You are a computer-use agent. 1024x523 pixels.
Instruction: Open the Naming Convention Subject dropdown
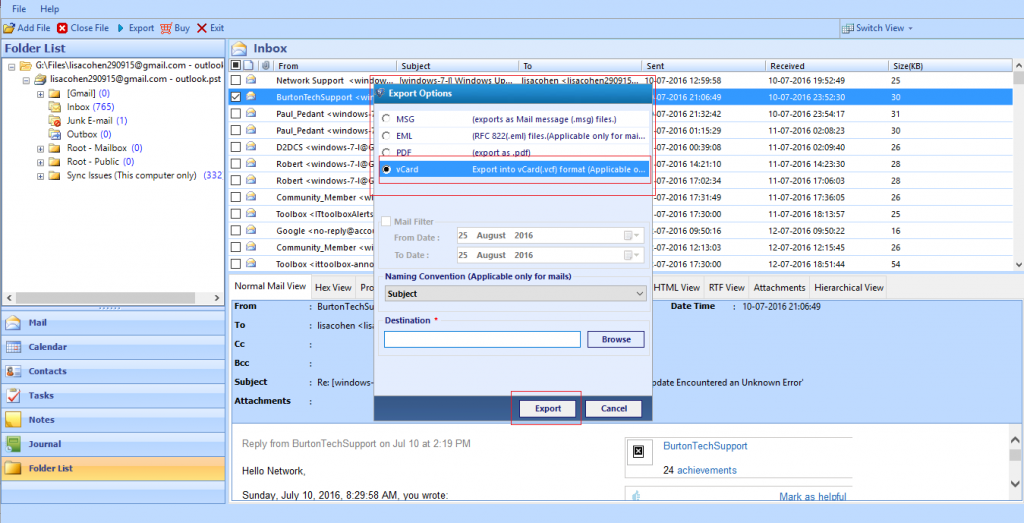pyautogui.click(x=515, y=294)
